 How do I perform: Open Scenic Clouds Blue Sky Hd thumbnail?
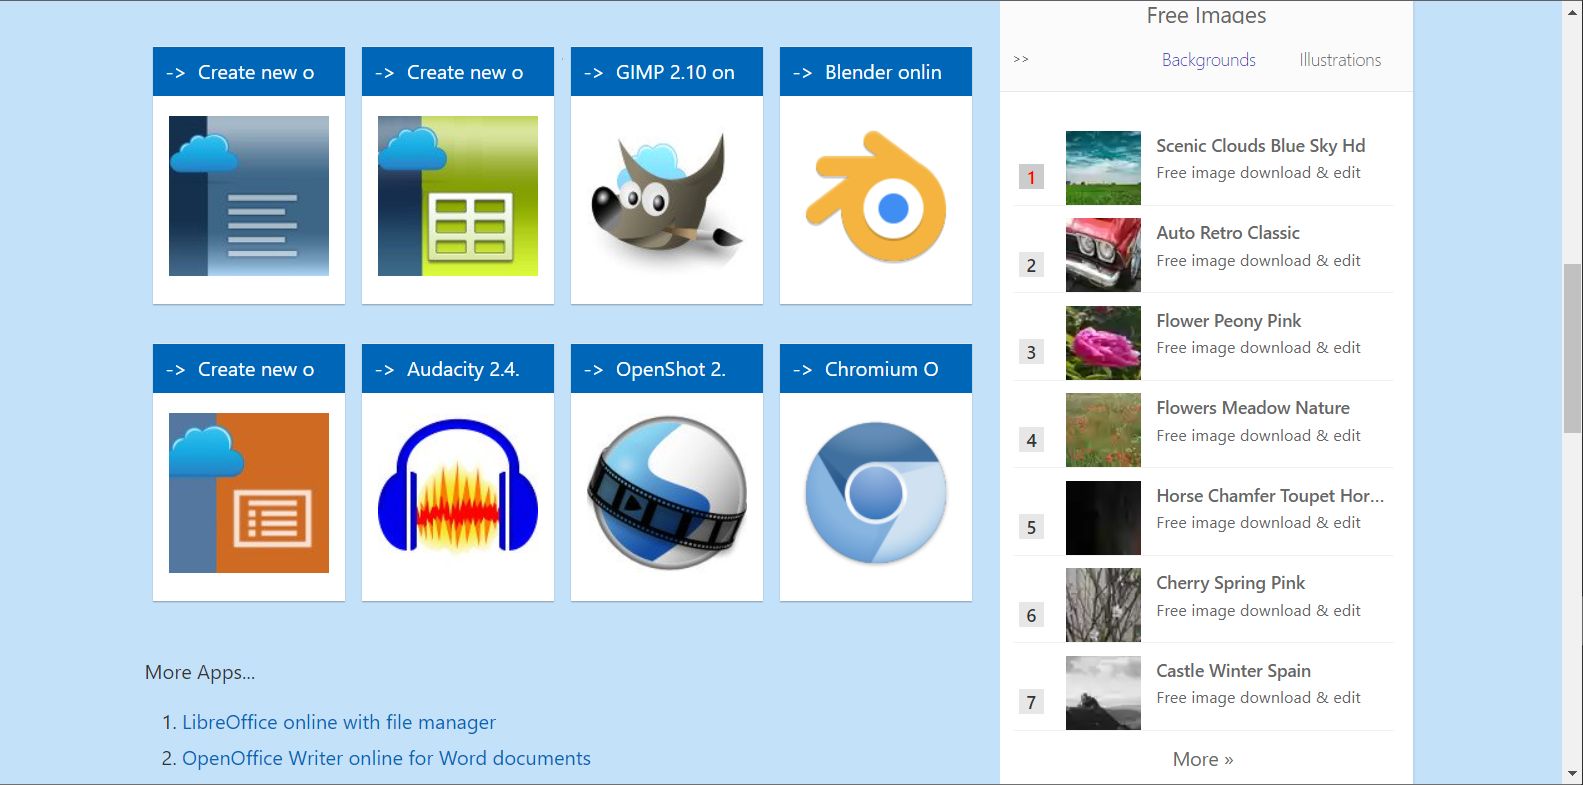(1103, 168)
